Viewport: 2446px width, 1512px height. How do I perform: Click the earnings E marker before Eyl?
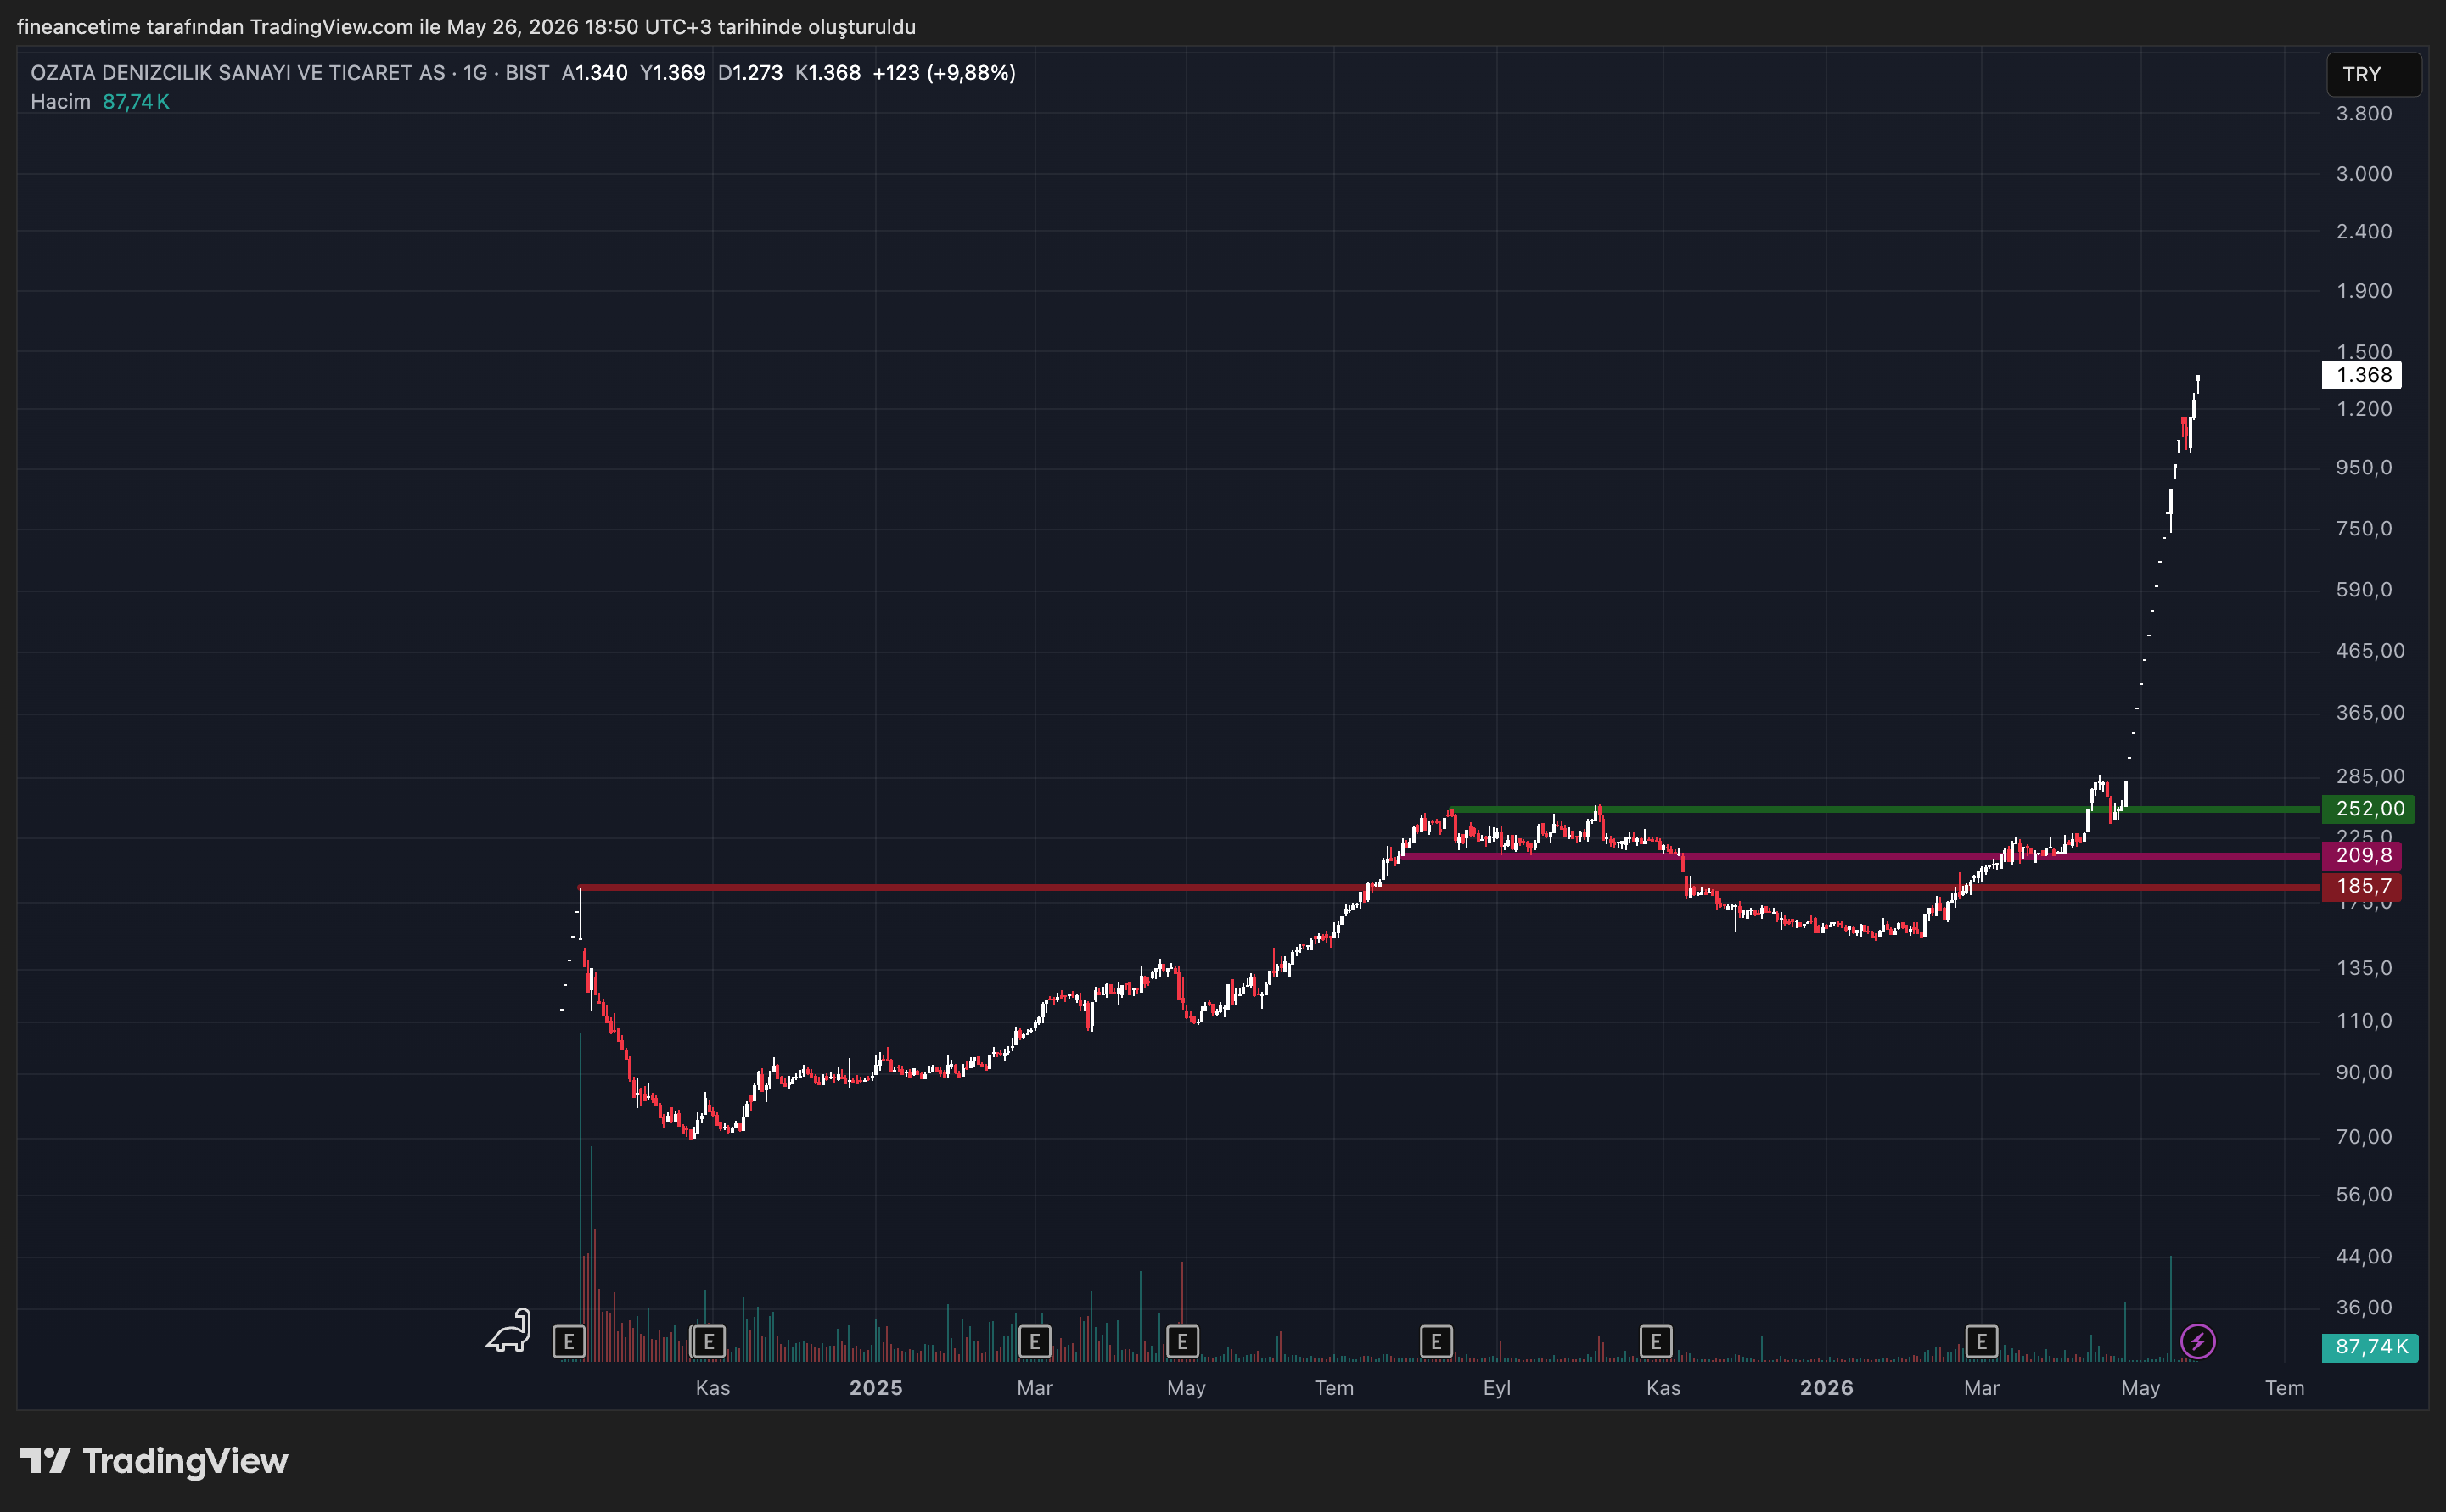(x=1436, y=1342)
